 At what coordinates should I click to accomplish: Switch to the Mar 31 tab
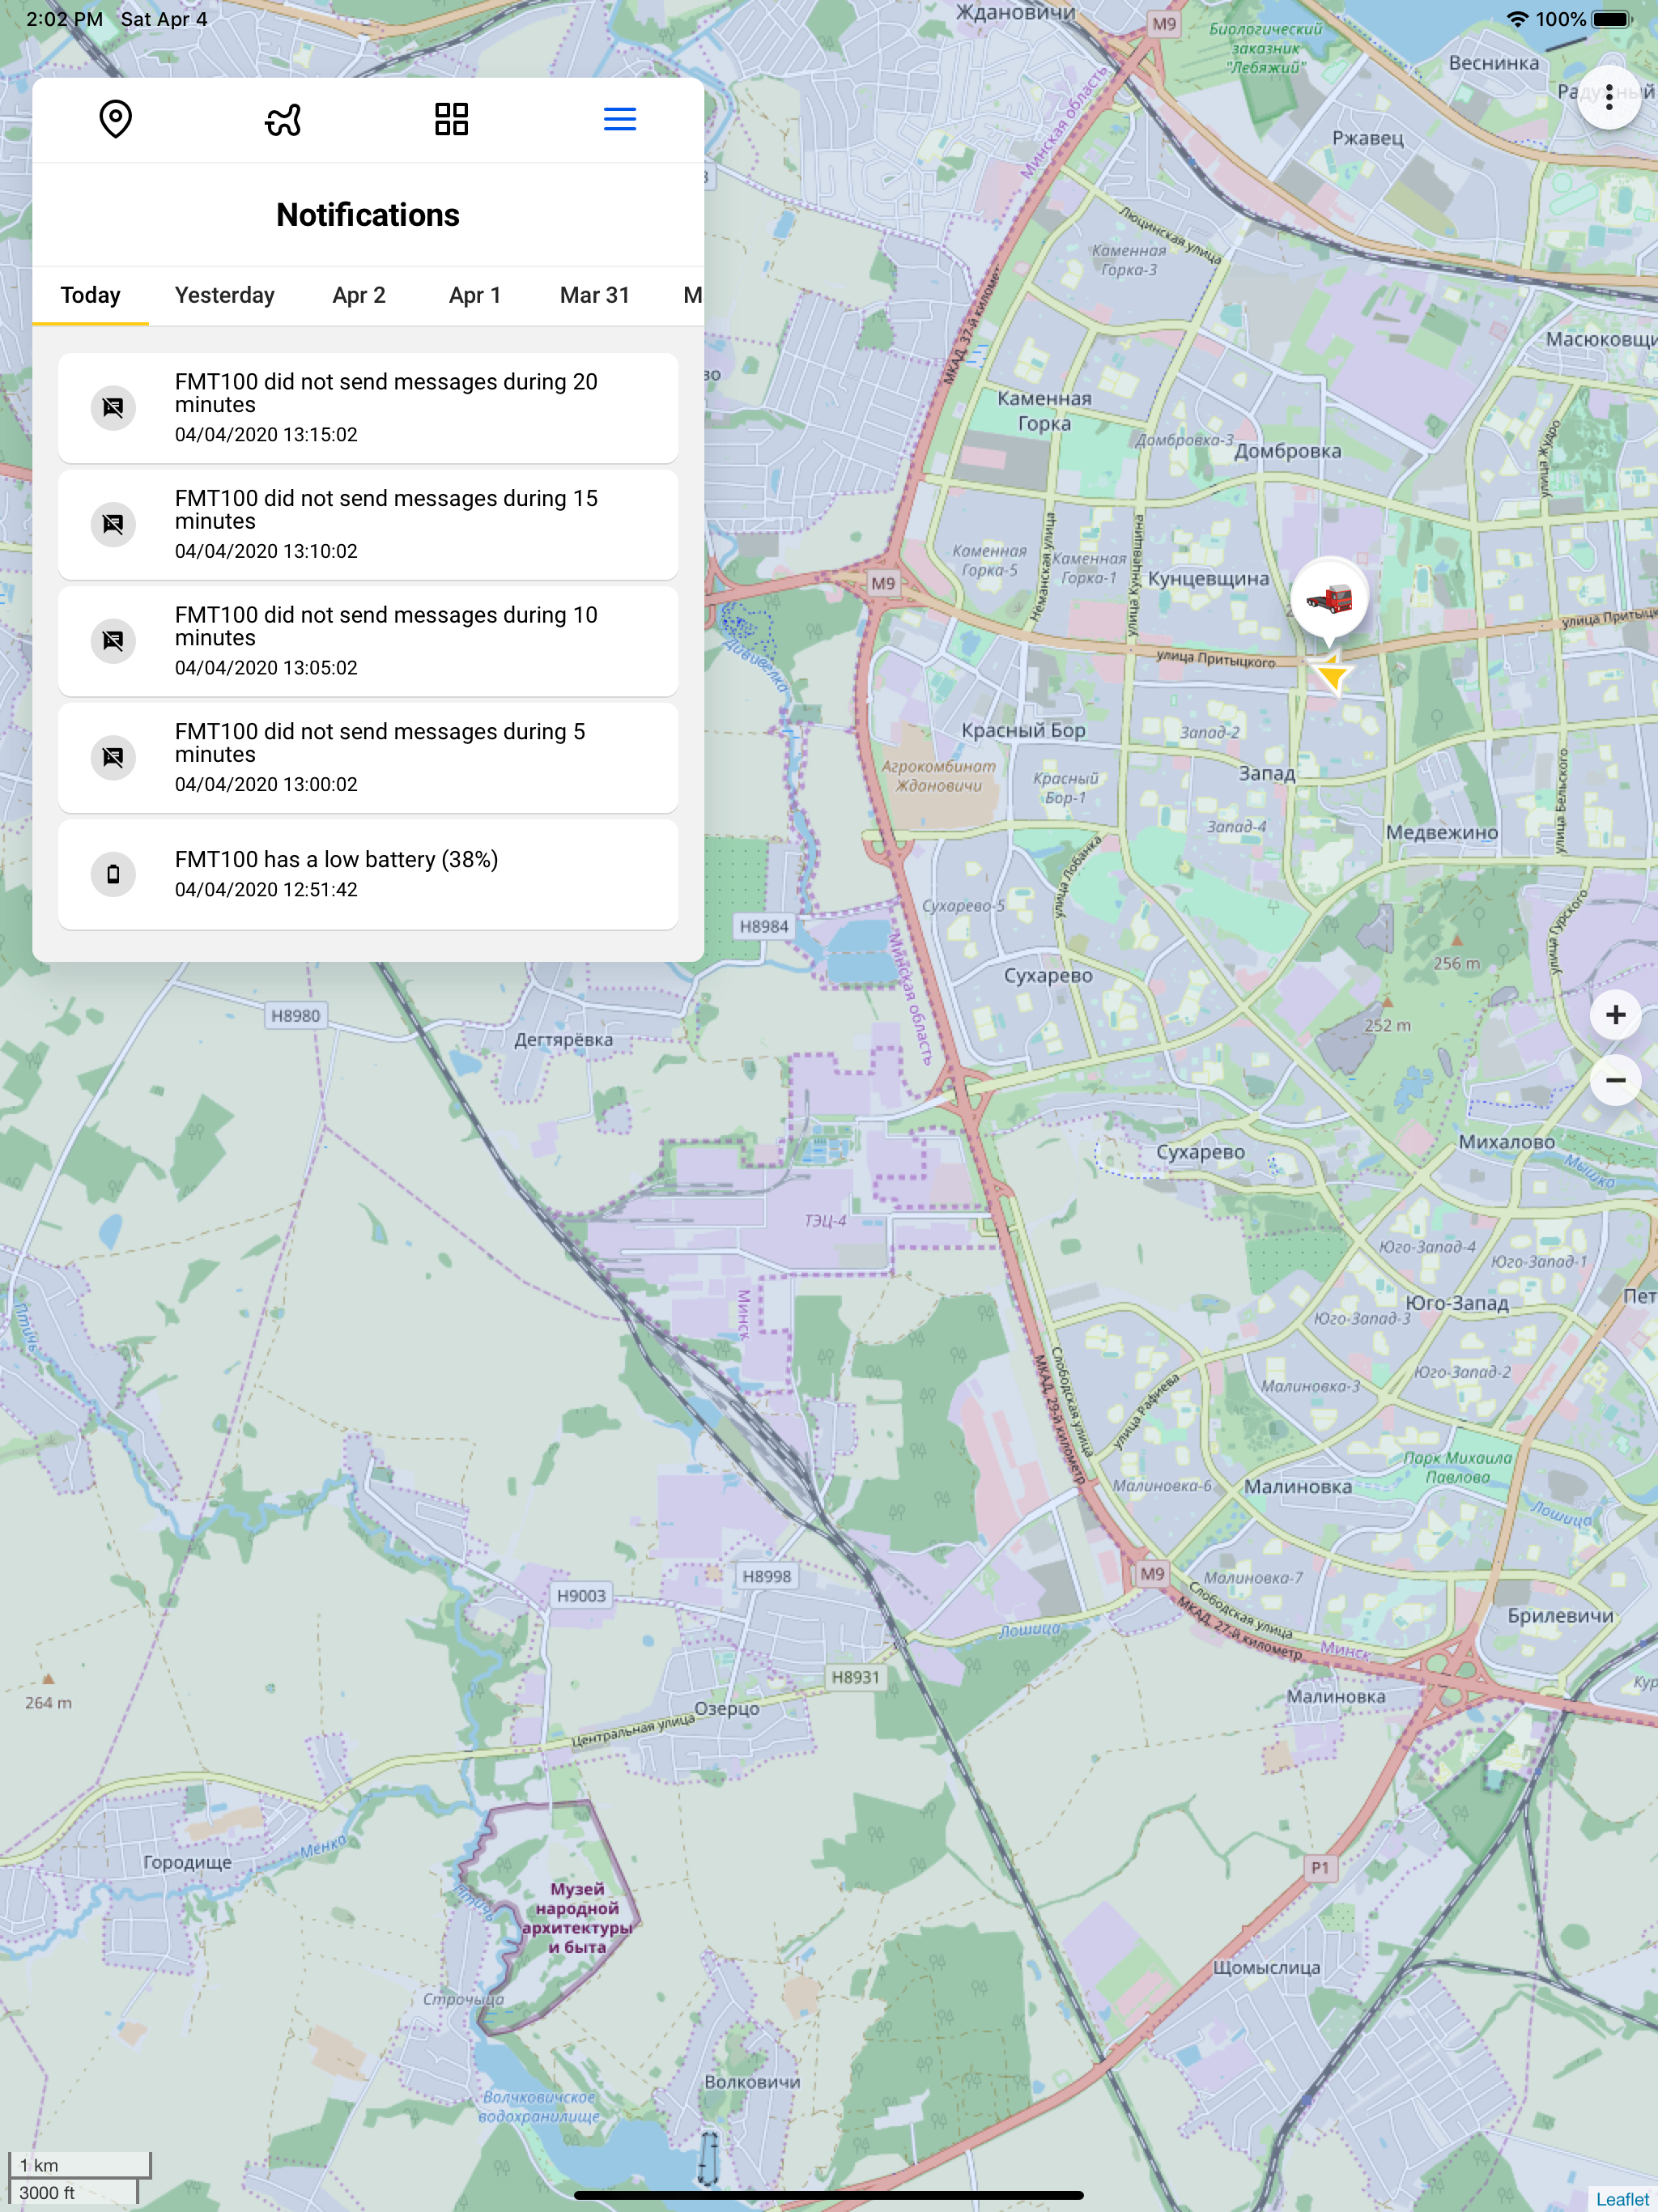594,295
